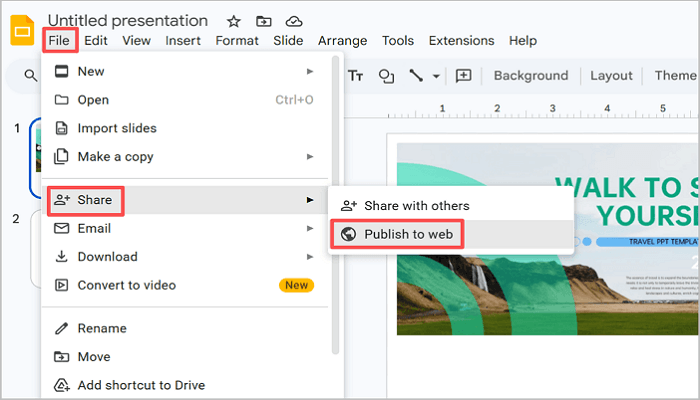Check the cloud document status icon
The image size is (700, 400).
pyautogui.click(x=294, y=21)
